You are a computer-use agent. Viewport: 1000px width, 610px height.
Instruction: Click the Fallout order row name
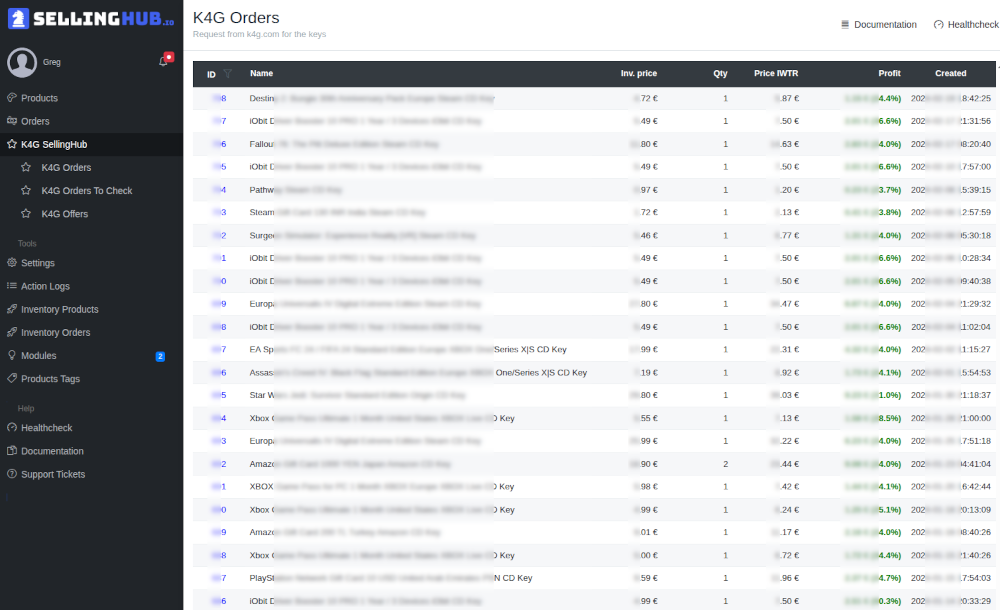coord(344,144)
